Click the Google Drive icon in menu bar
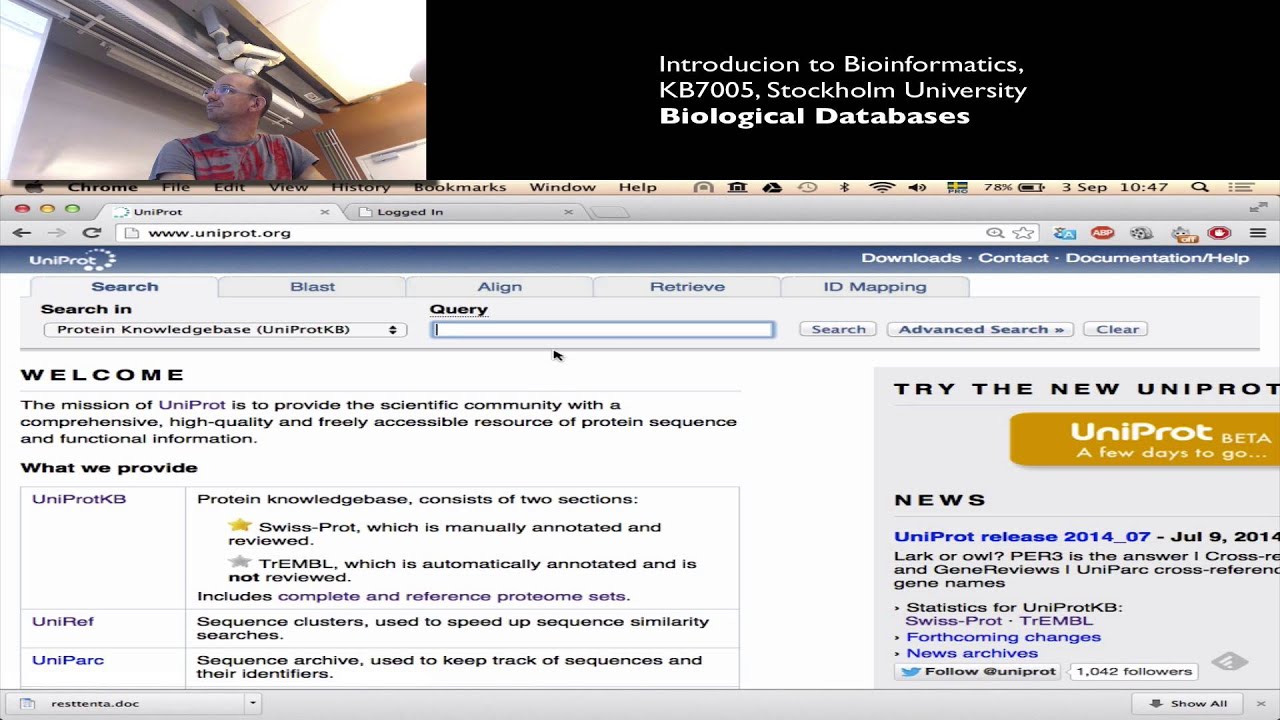The image size is (1280, 720). pyautogui.click(x=771, y=187)
